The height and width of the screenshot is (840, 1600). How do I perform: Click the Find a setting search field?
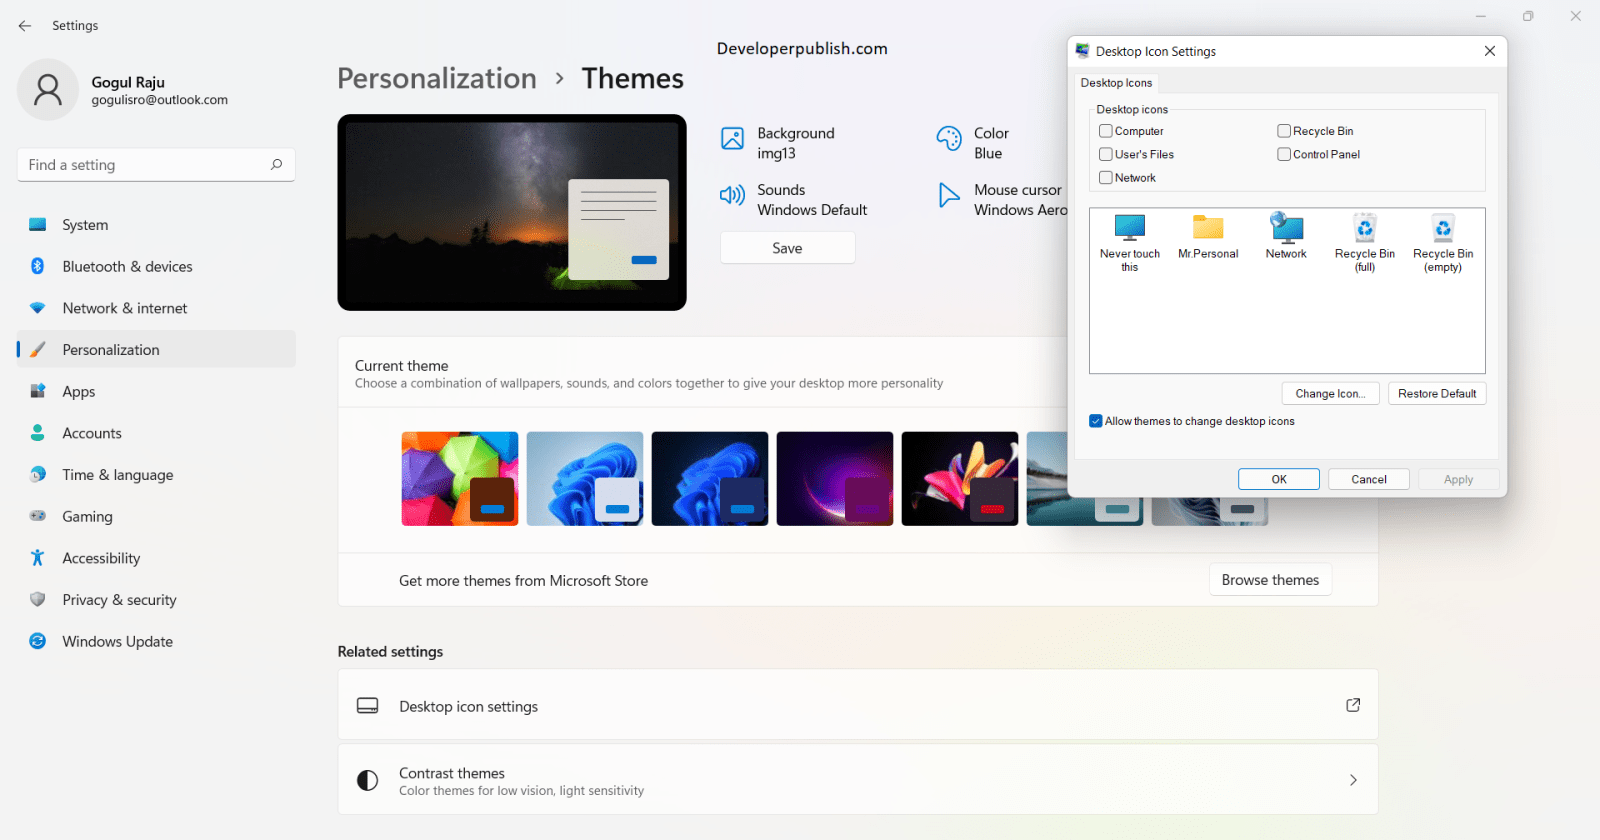click(156, 165)
